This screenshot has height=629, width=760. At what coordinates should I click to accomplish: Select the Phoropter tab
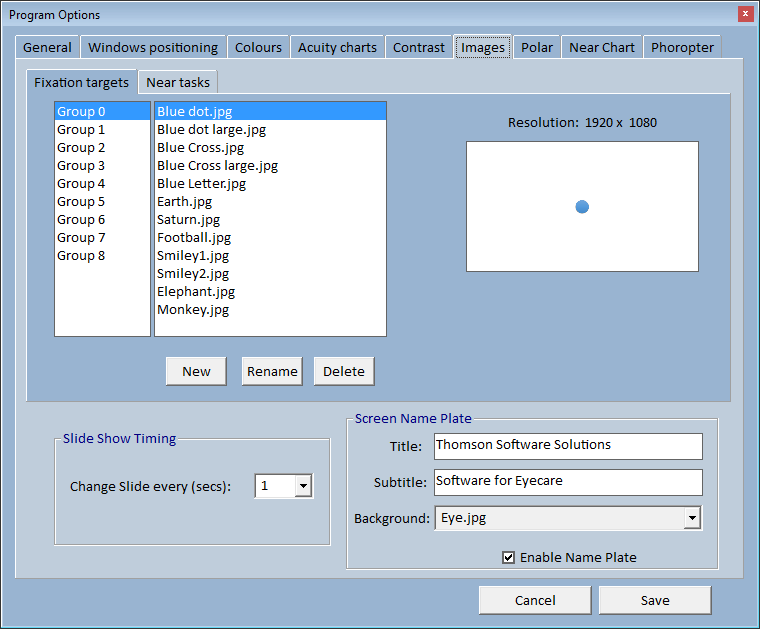pyautogui.click(x=682, y=47)
